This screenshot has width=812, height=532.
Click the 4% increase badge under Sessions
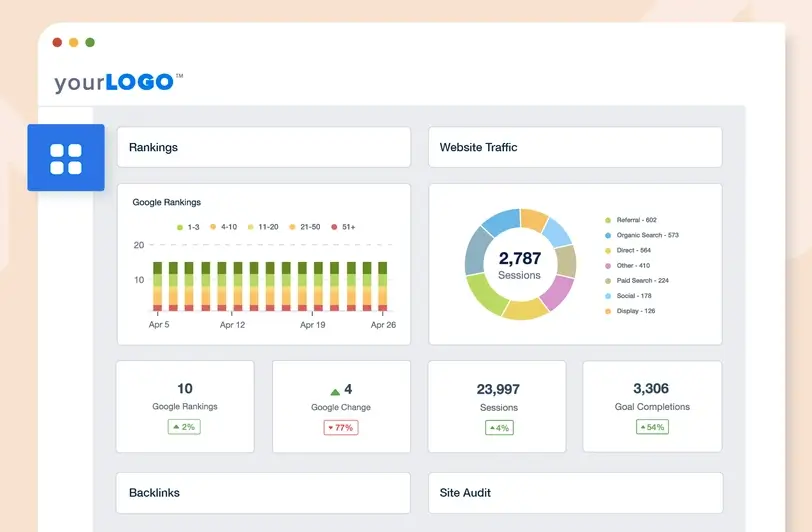(498, 427)
